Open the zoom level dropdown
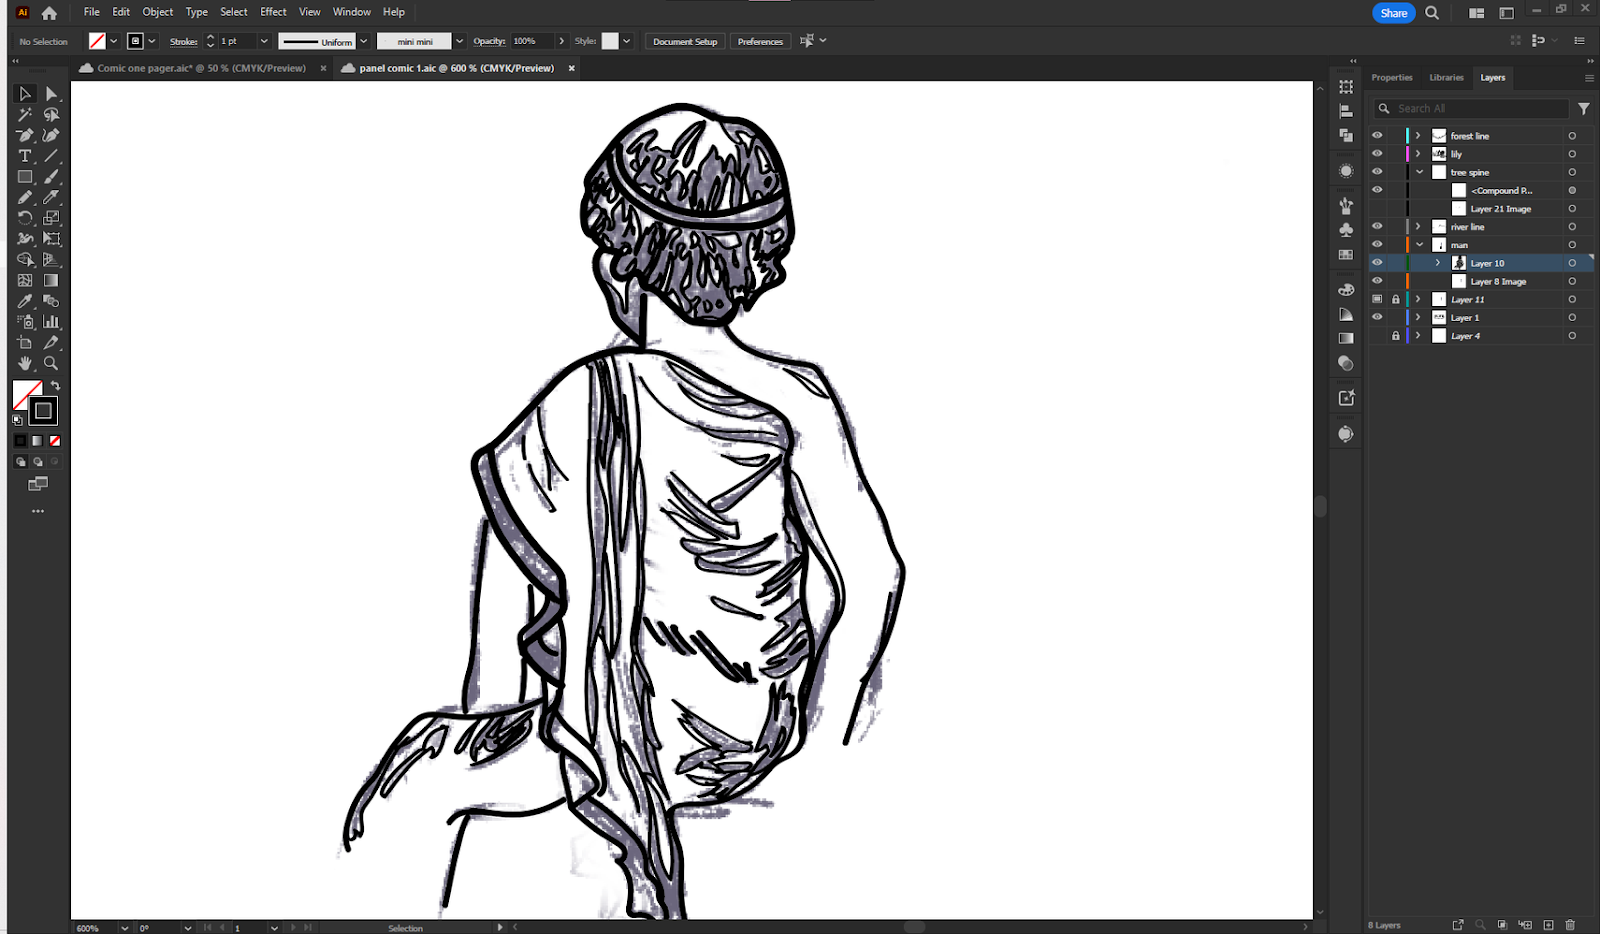 coord(125,928)
